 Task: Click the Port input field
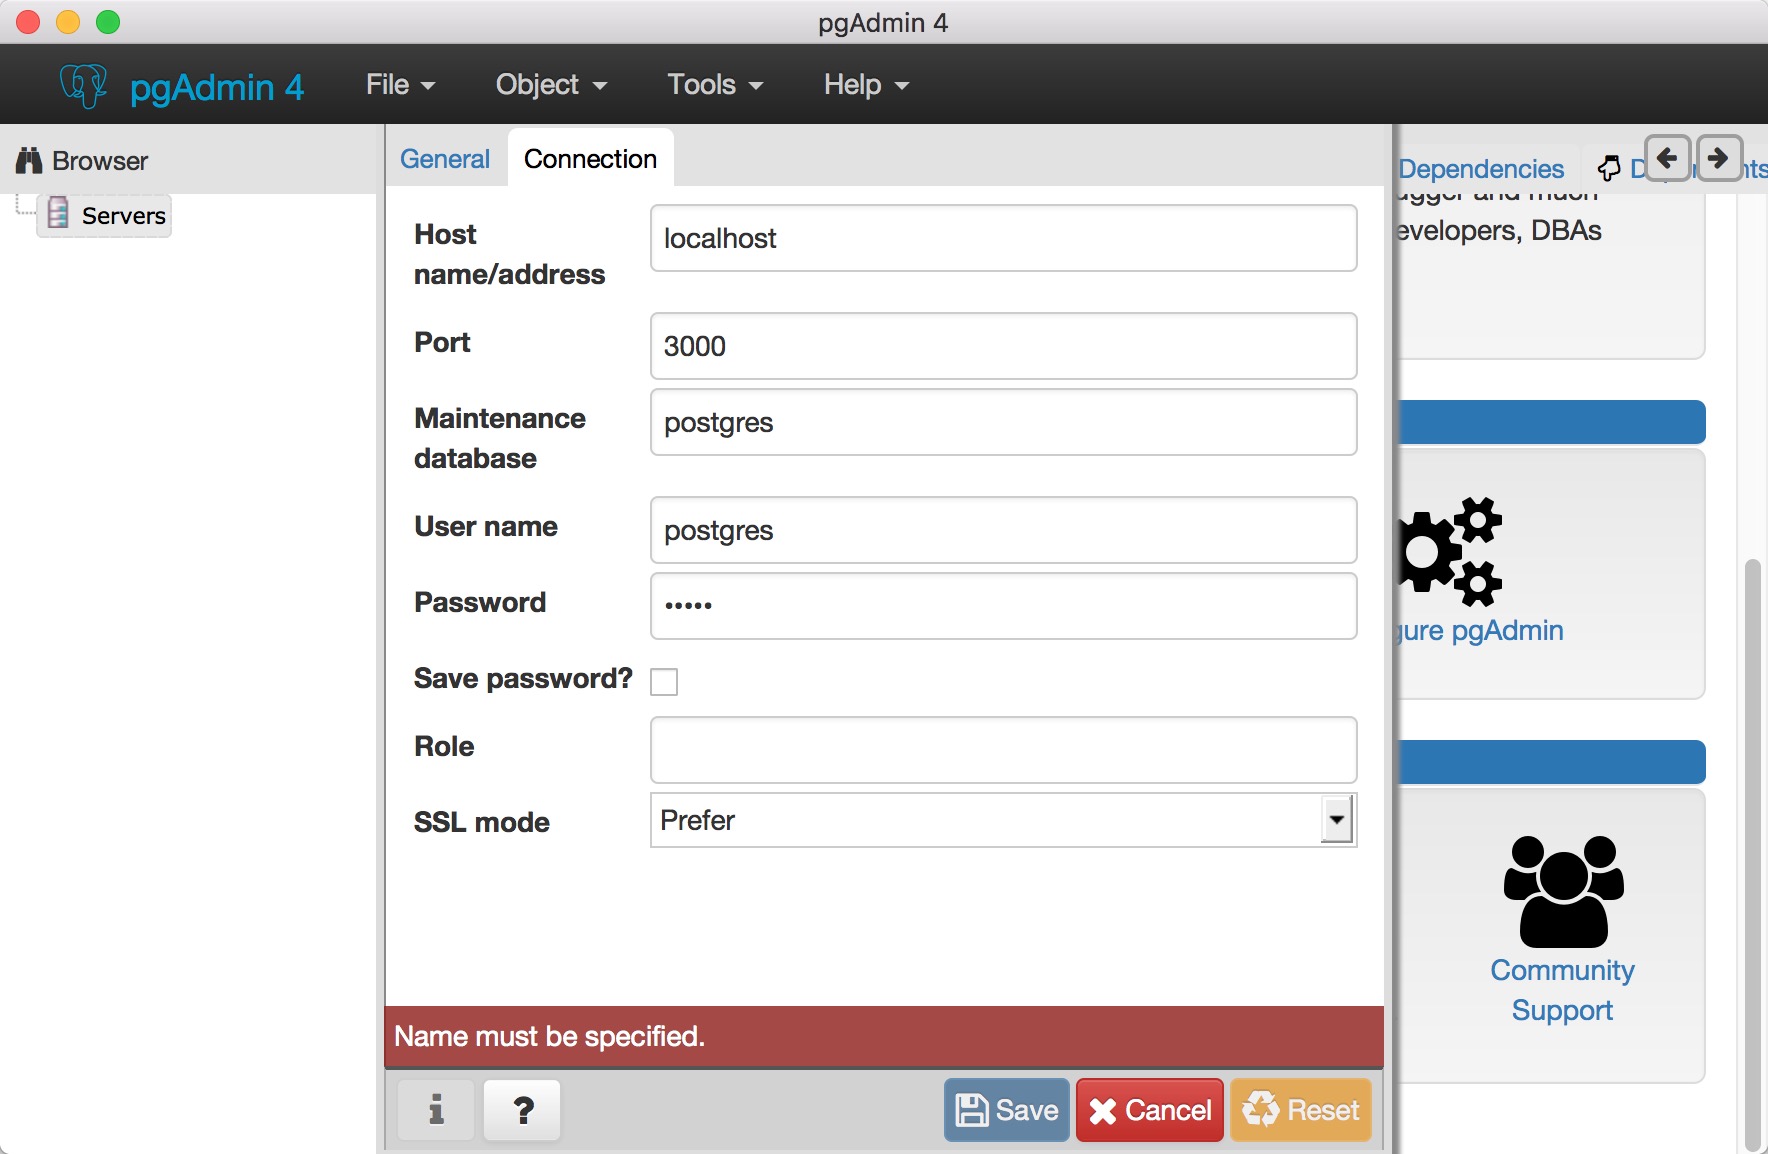click(x=1003, y=346)
